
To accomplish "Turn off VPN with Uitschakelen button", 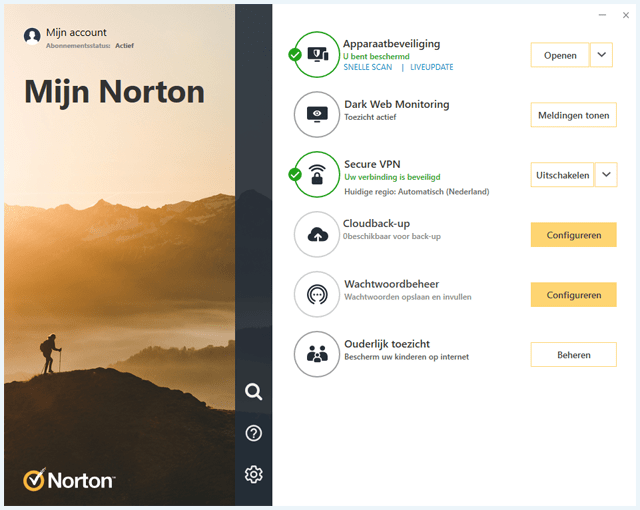I will coord(562,175).
